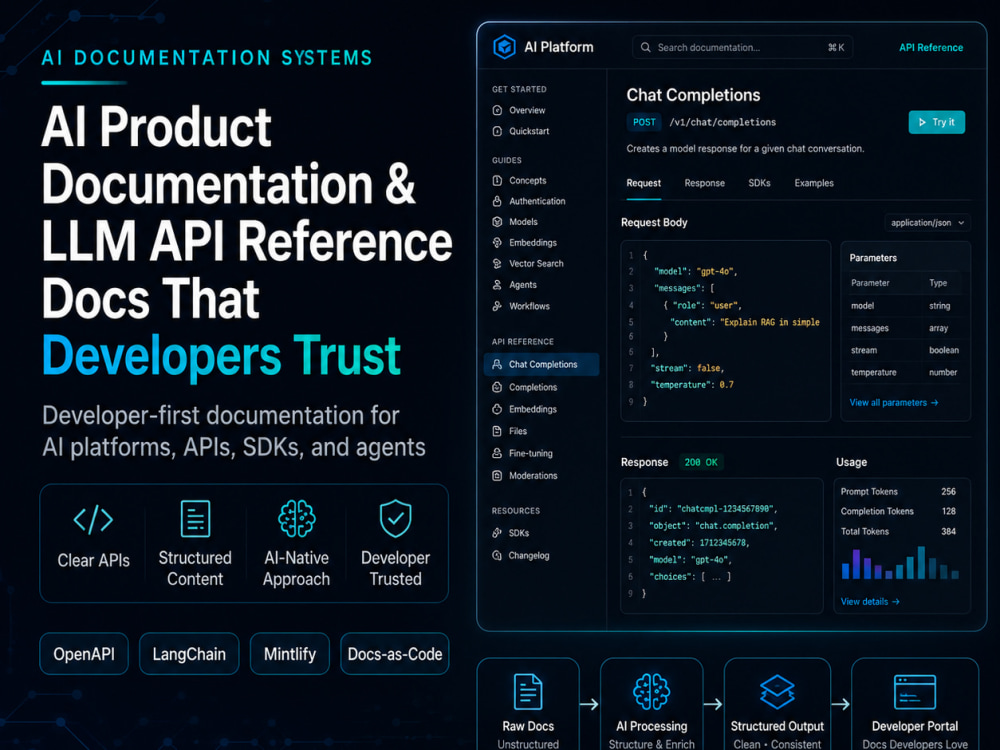Click the Raw Docs file icon
Screen dimensions: 1000x750
coord(528,692)
